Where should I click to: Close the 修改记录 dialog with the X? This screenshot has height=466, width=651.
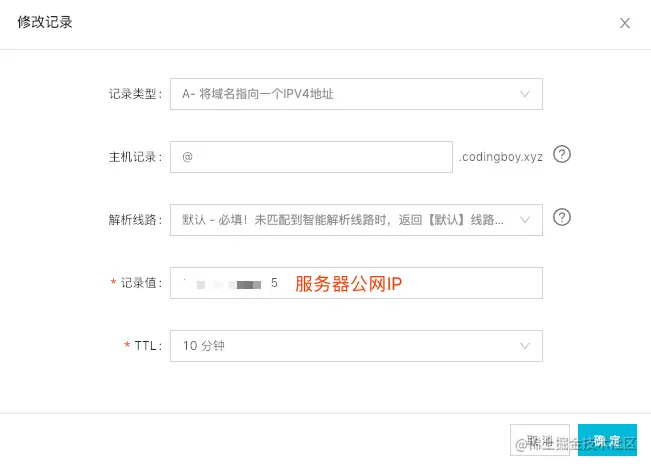click(x=624, y=23)
